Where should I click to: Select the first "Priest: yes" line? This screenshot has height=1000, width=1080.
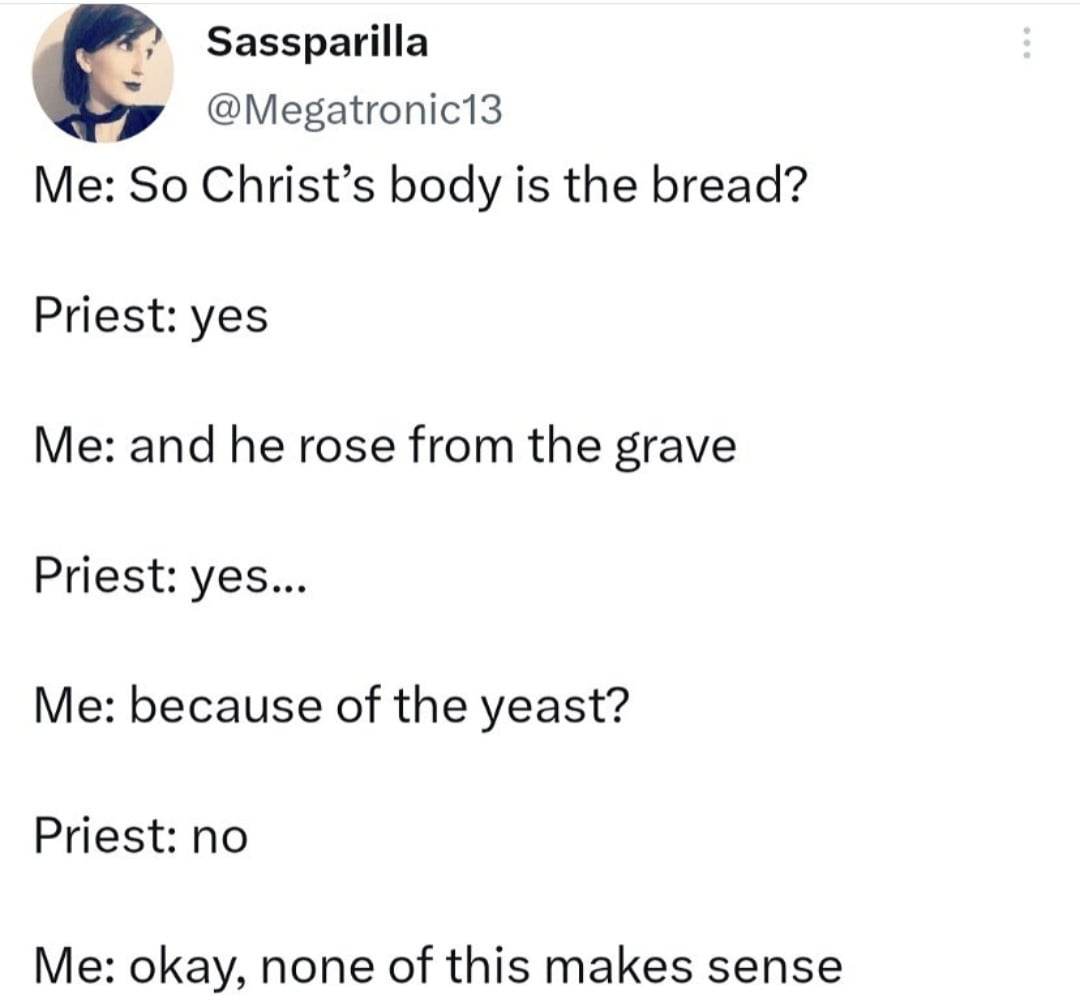pos(151,316)
